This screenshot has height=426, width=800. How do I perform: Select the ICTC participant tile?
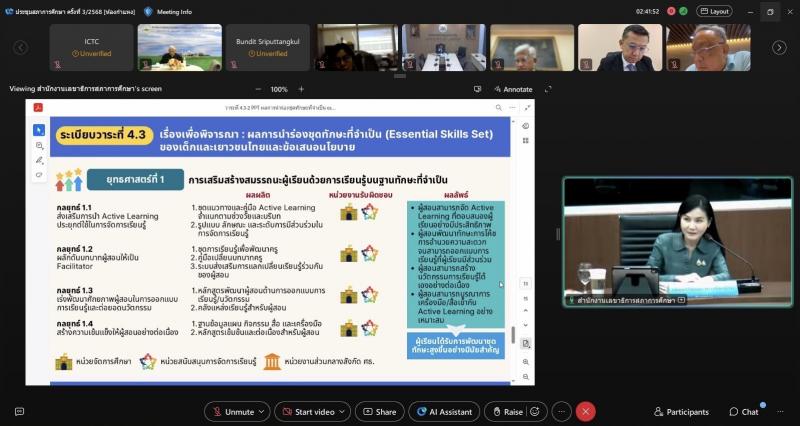click(x=91, y=47)
